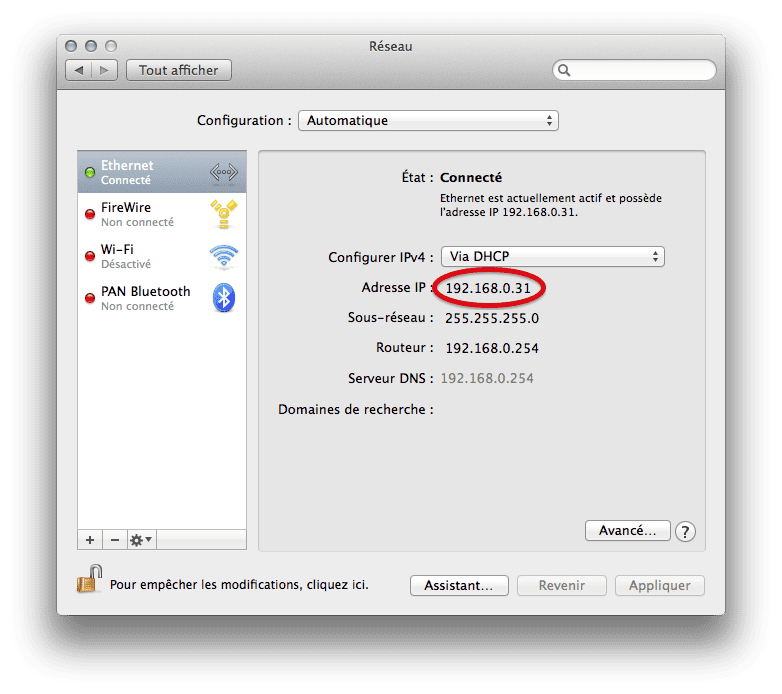Select the Ethernet service in the sidebar

coord(162,172)
